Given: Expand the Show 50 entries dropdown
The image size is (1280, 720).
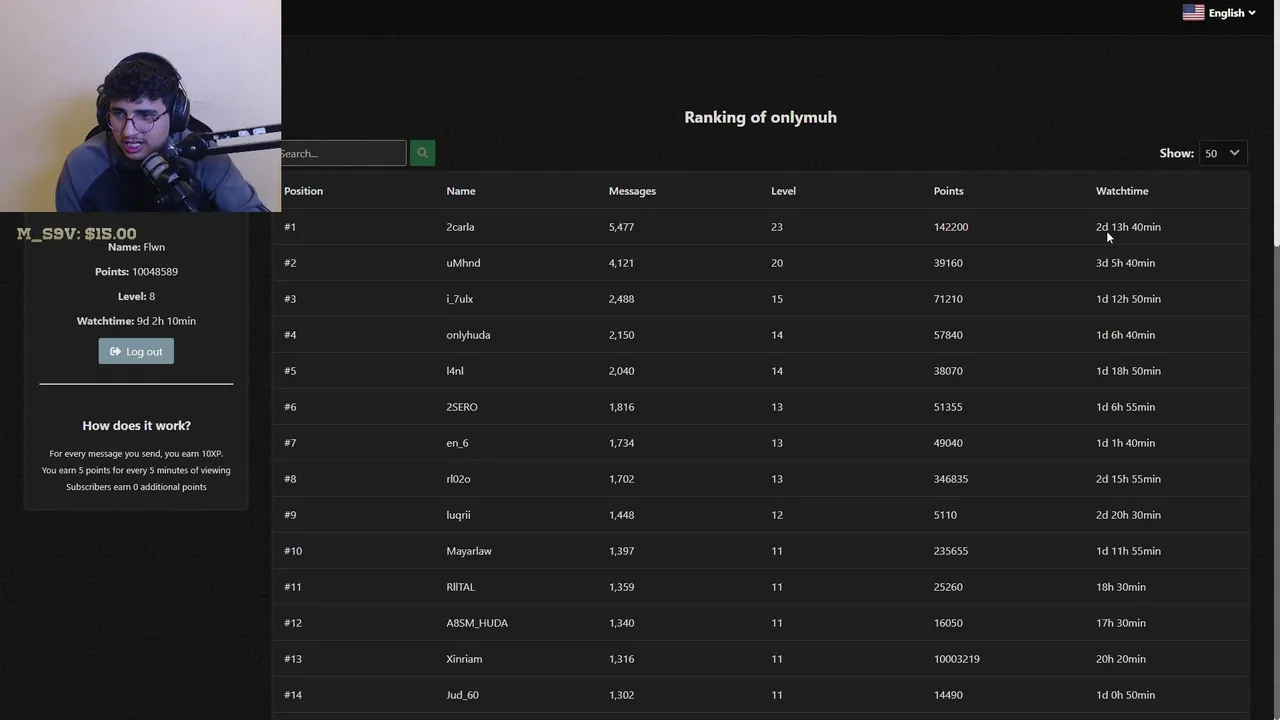Looking at the screenshot, I should coord(1222,153).
